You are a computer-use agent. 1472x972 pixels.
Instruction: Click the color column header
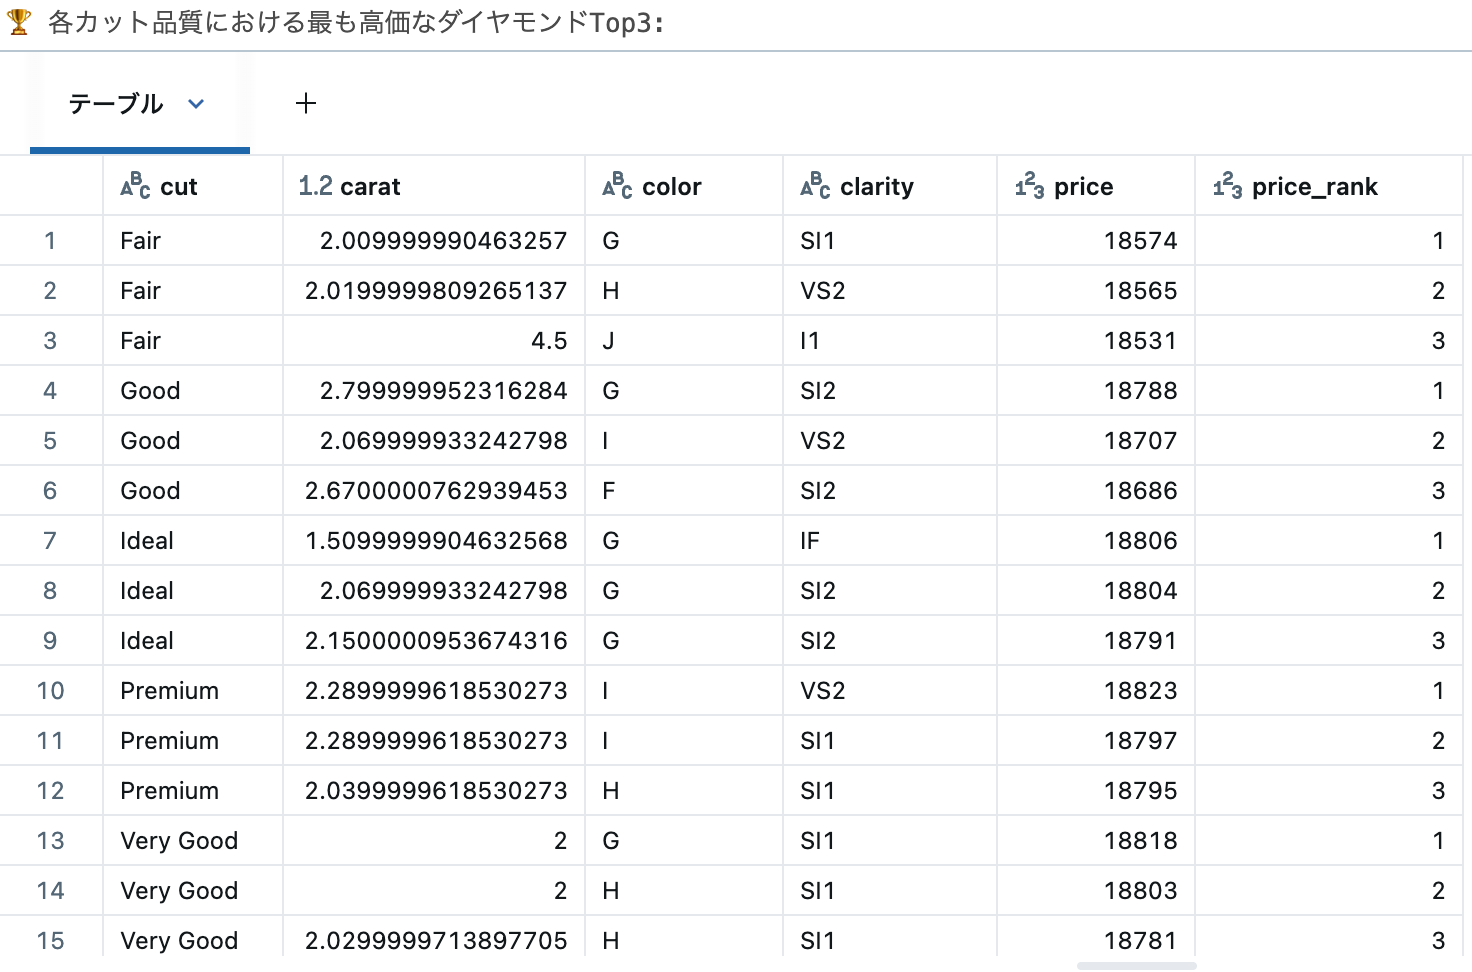671,185
